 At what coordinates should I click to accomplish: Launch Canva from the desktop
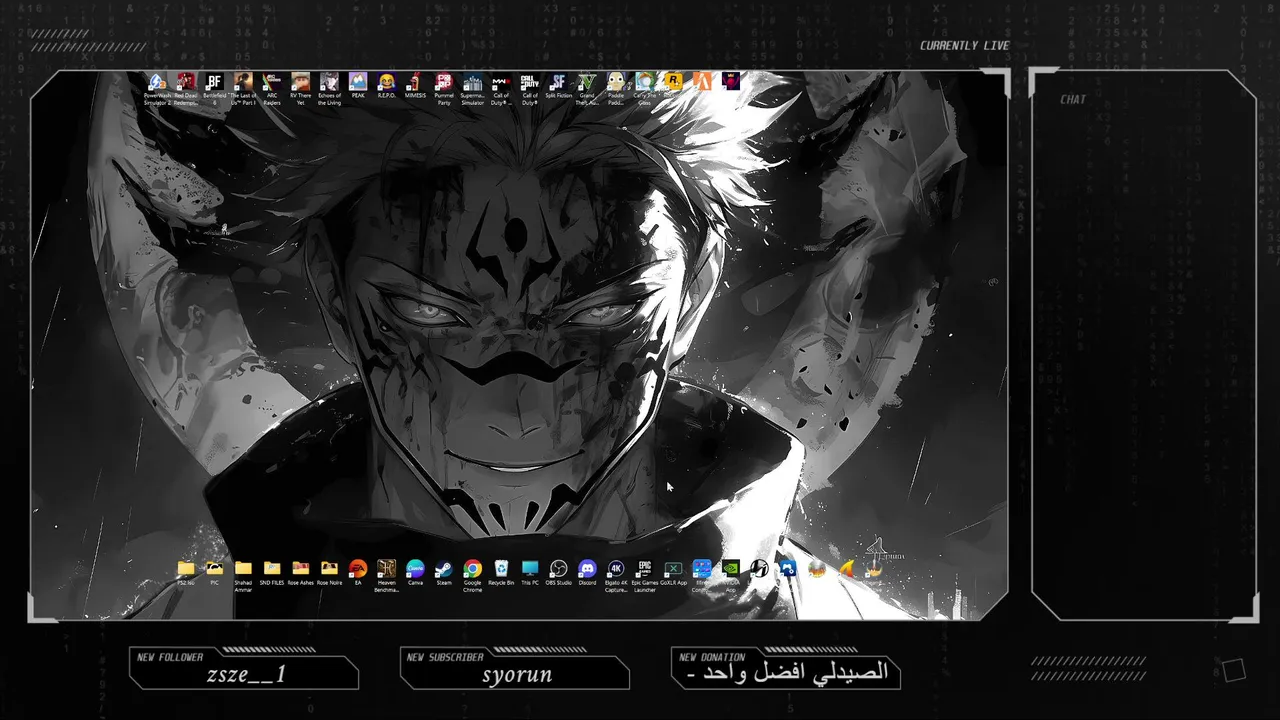point(415,573)
